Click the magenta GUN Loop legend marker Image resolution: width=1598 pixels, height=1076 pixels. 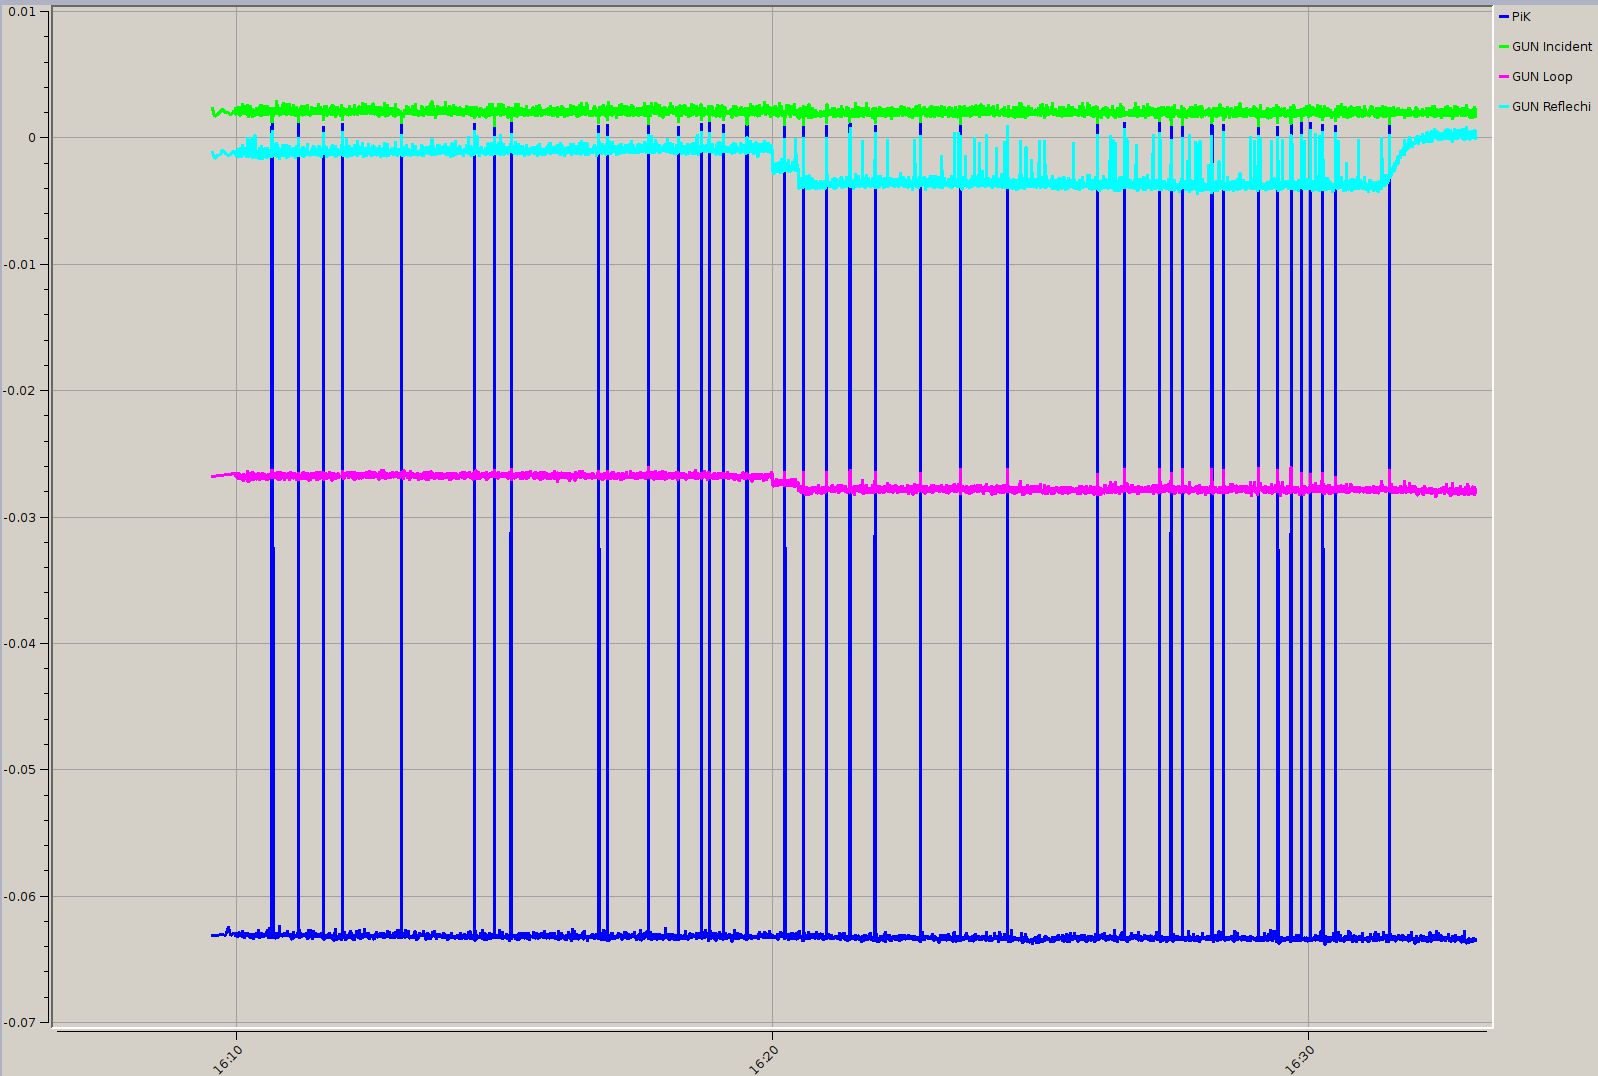(1503, 77)
